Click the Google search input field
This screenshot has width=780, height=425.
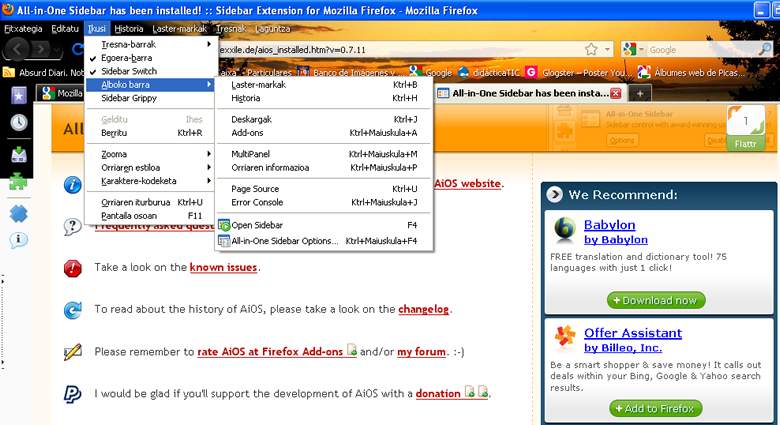click(x=702, y=50)
